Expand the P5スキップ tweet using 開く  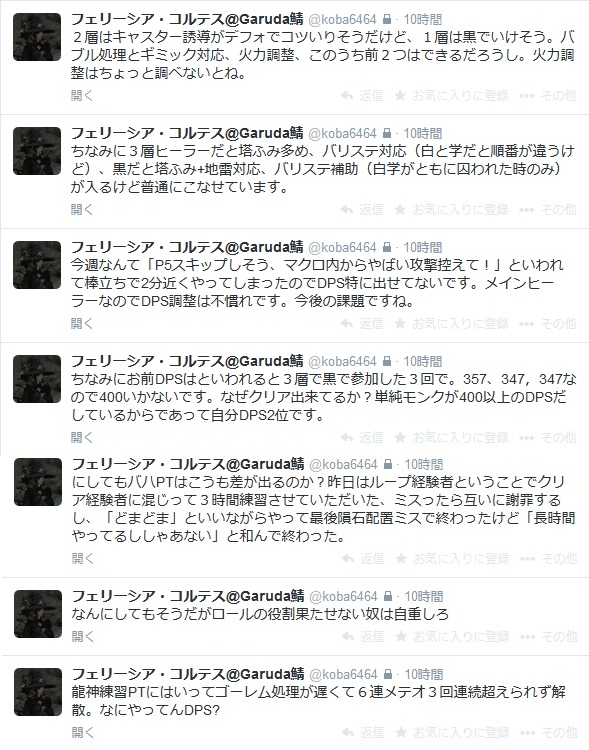(x=82, y=323)
